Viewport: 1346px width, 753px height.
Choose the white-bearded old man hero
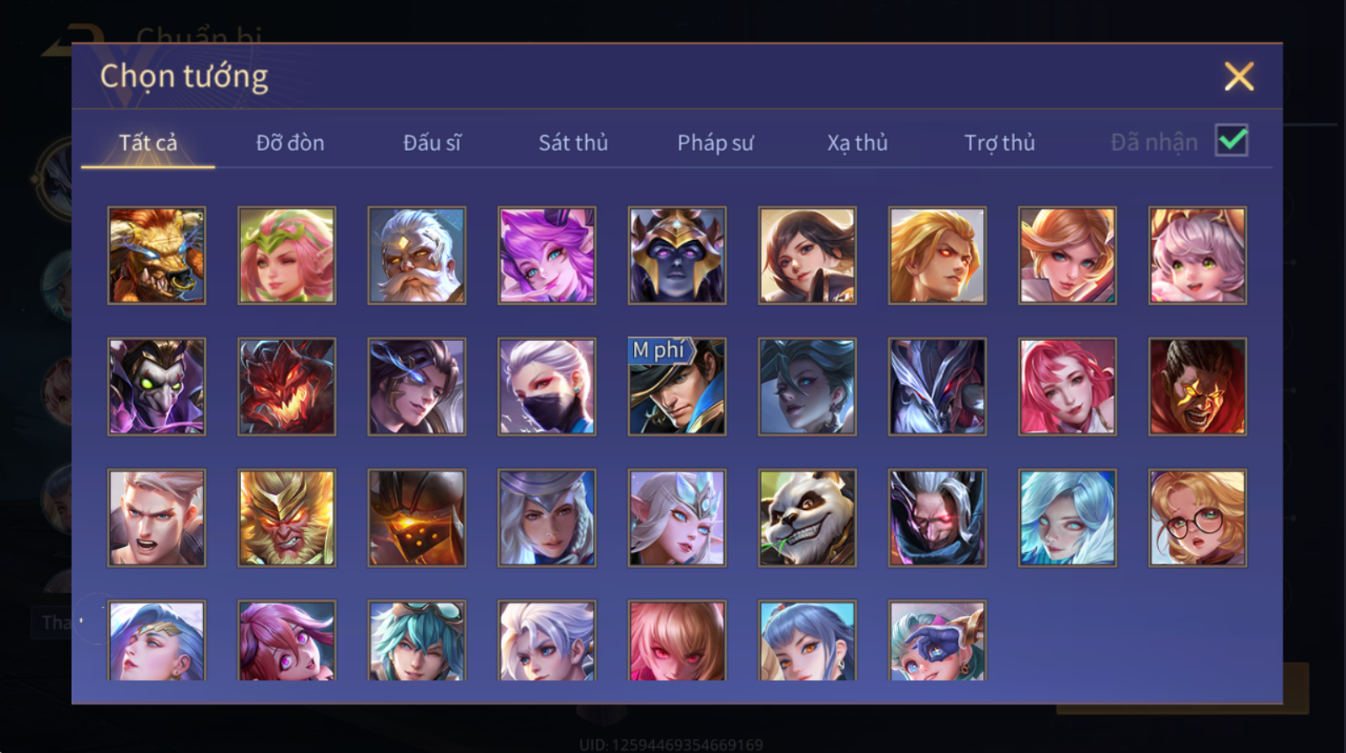point(417,255)
